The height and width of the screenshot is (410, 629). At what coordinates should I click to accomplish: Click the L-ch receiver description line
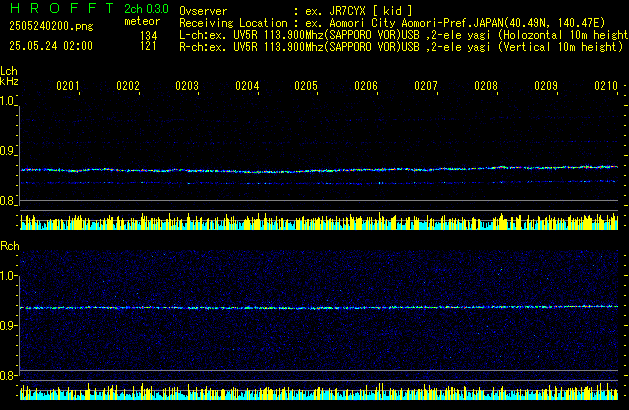point(404,35)
